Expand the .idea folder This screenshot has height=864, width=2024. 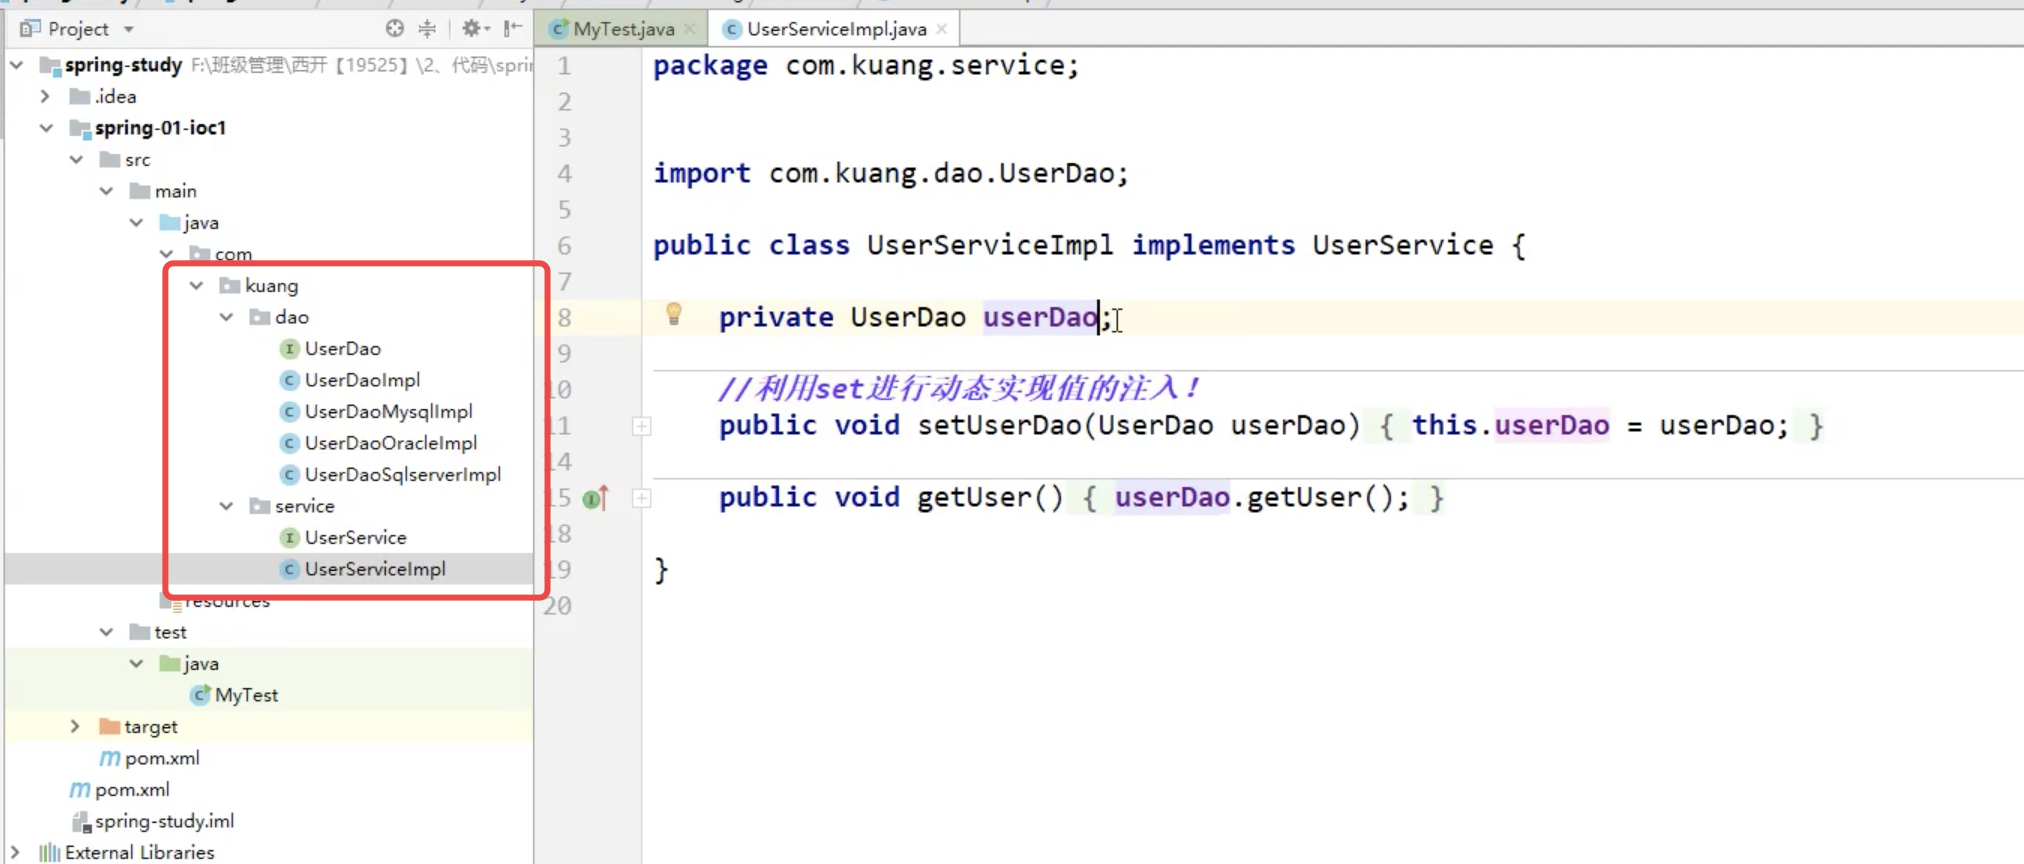tap(45, 96)
